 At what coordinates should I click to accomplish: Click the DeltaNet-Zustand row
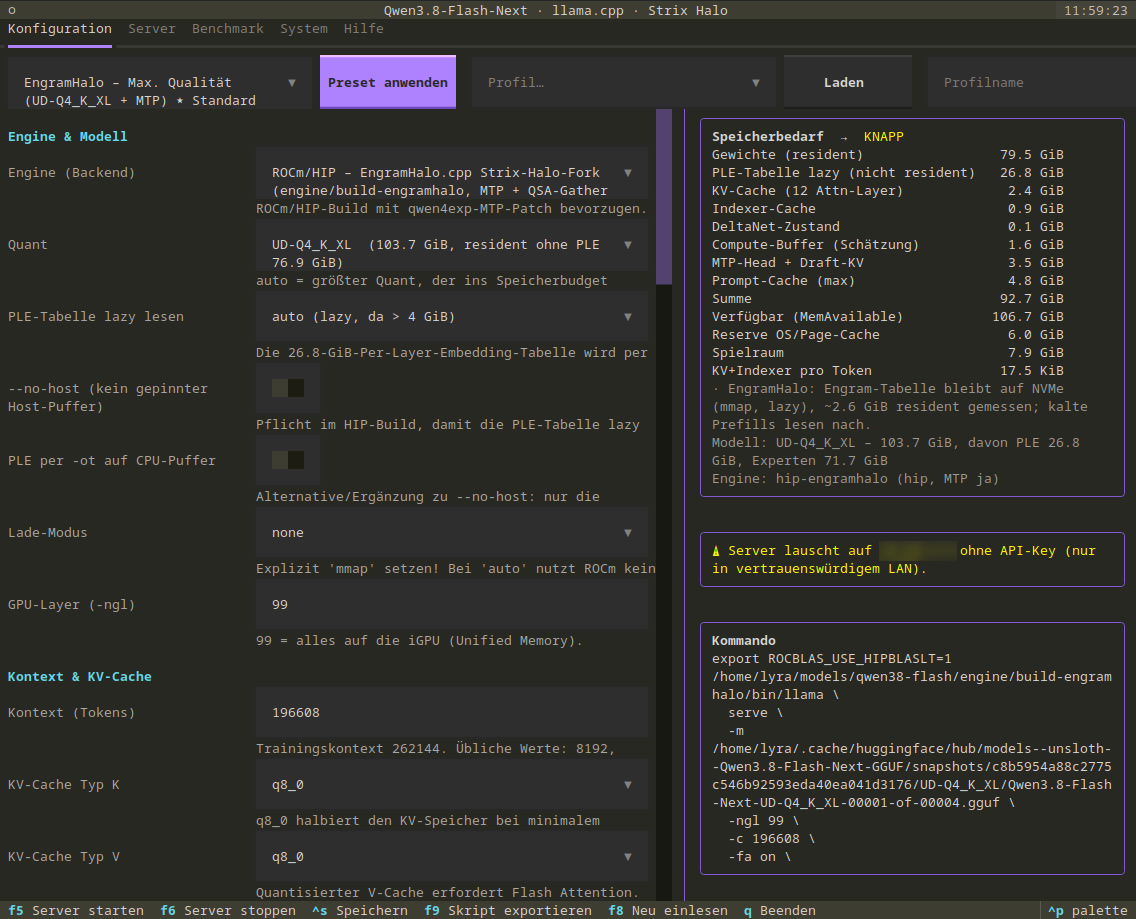pyautogui.click(x=888, y=227)
